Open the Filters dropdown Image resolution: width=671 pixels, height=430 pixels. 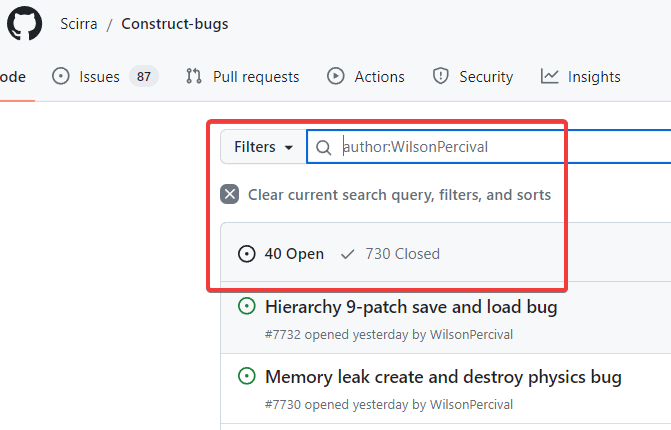point(264,147)
